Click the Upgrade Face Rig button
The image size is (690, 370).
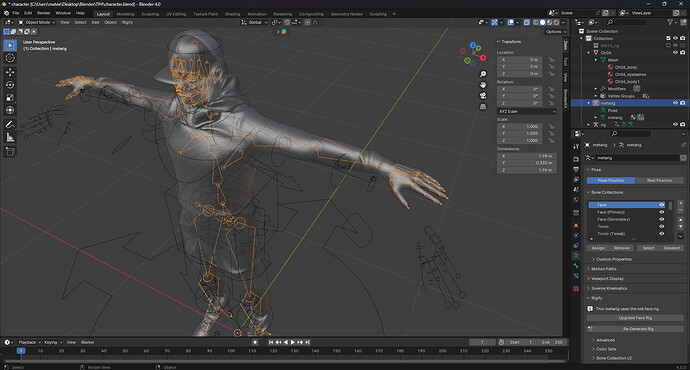click(635, 318)
